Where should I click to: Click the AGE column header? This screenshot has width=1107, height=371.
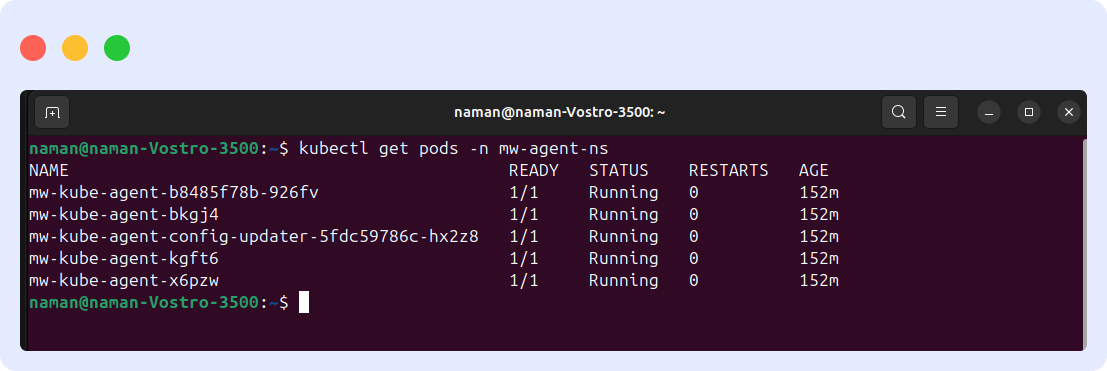[813, 170]
